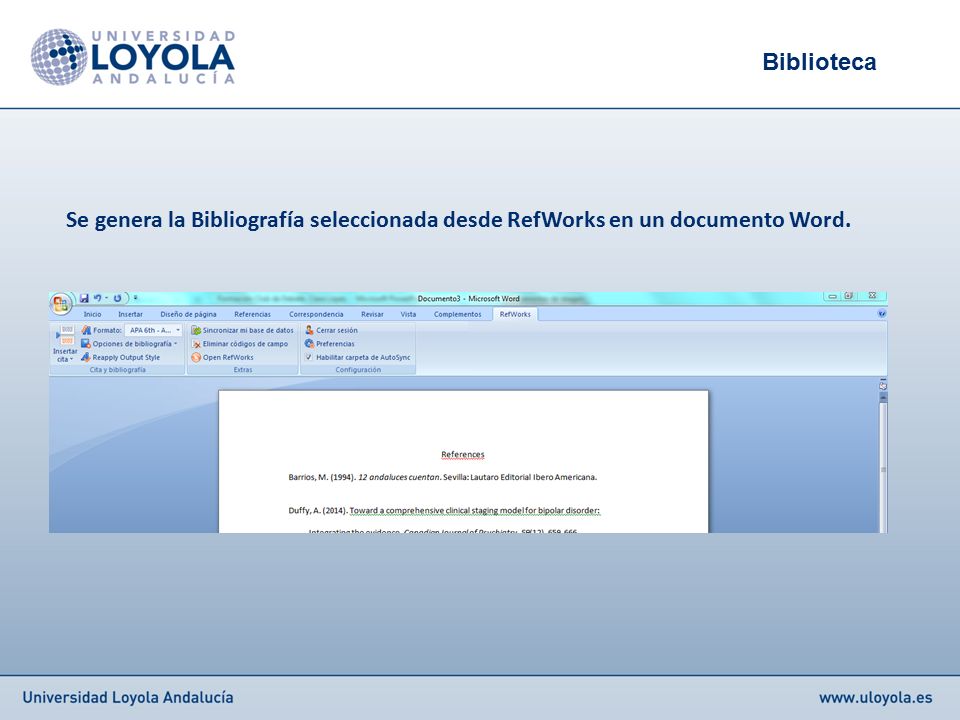Click the Open RefWorks icon
The image size is (960, 720).
(196, 357)
